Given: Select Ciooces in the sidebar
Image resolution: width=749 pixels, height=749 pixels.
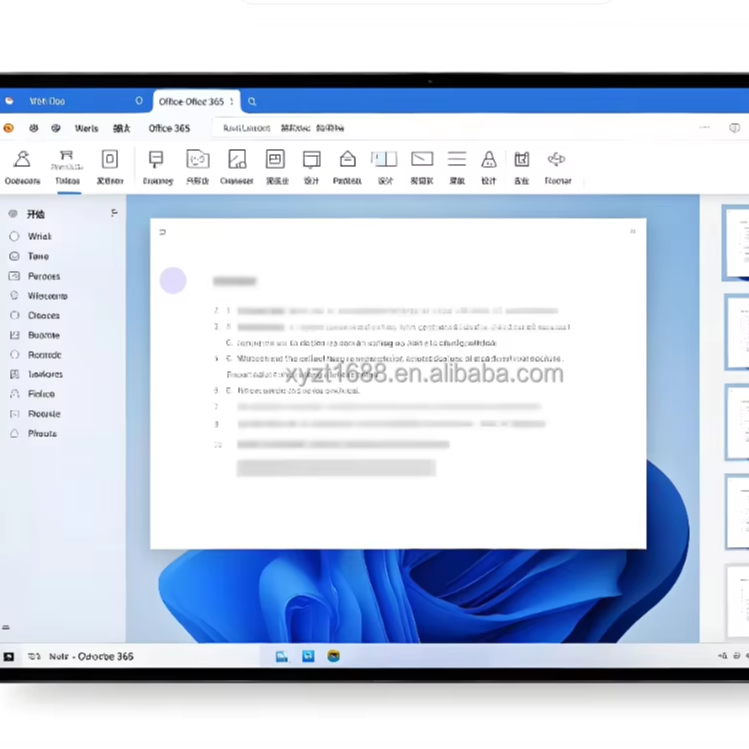Looking at the screenshot, I should 43,316.
